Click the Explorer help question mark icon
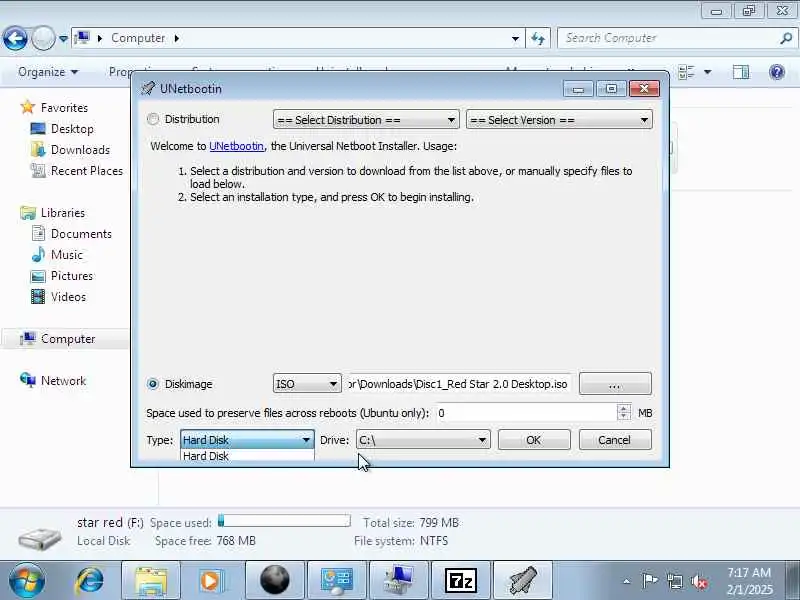The width and height of the screenshot is (800, 600). click(x=777, y=72)
